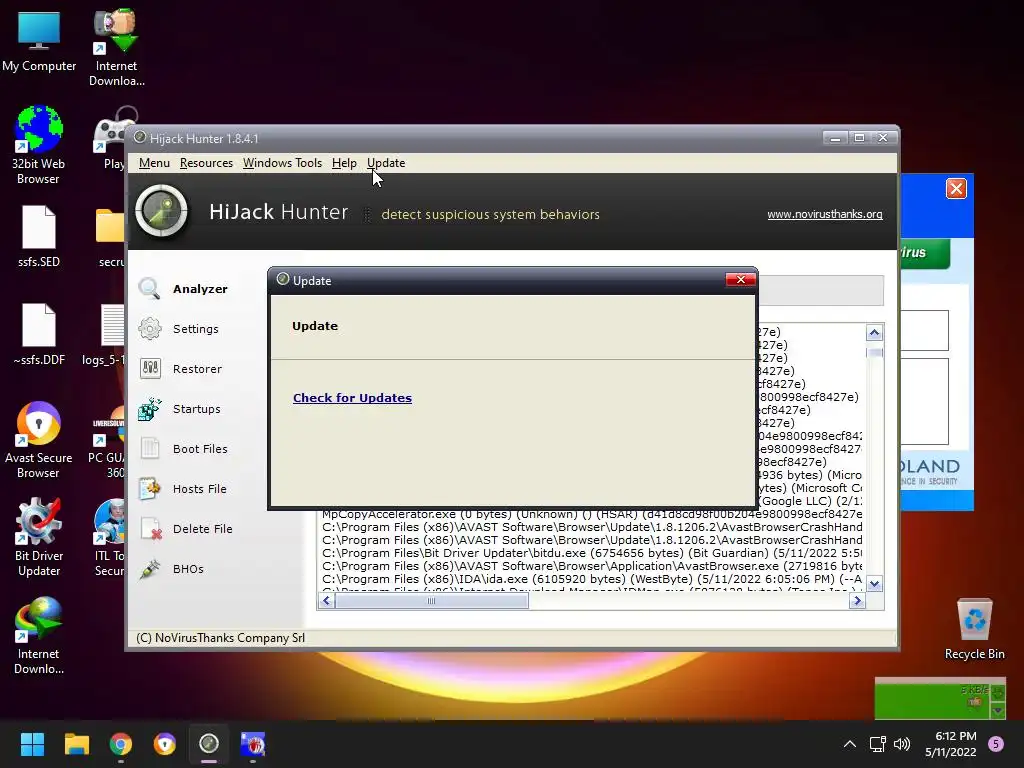Open the Settings gear icon in sidebar
The width and height of the screenshot is (1024, 768).
point(150,328)
